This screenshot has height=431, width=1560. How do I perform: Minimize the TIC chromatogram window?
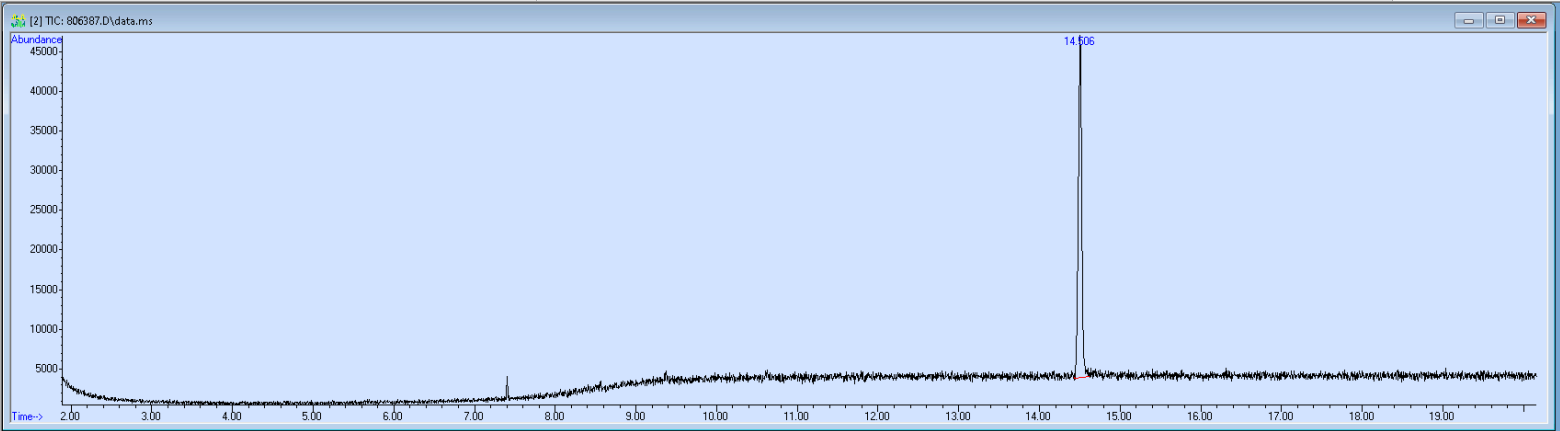[1469, 19]
